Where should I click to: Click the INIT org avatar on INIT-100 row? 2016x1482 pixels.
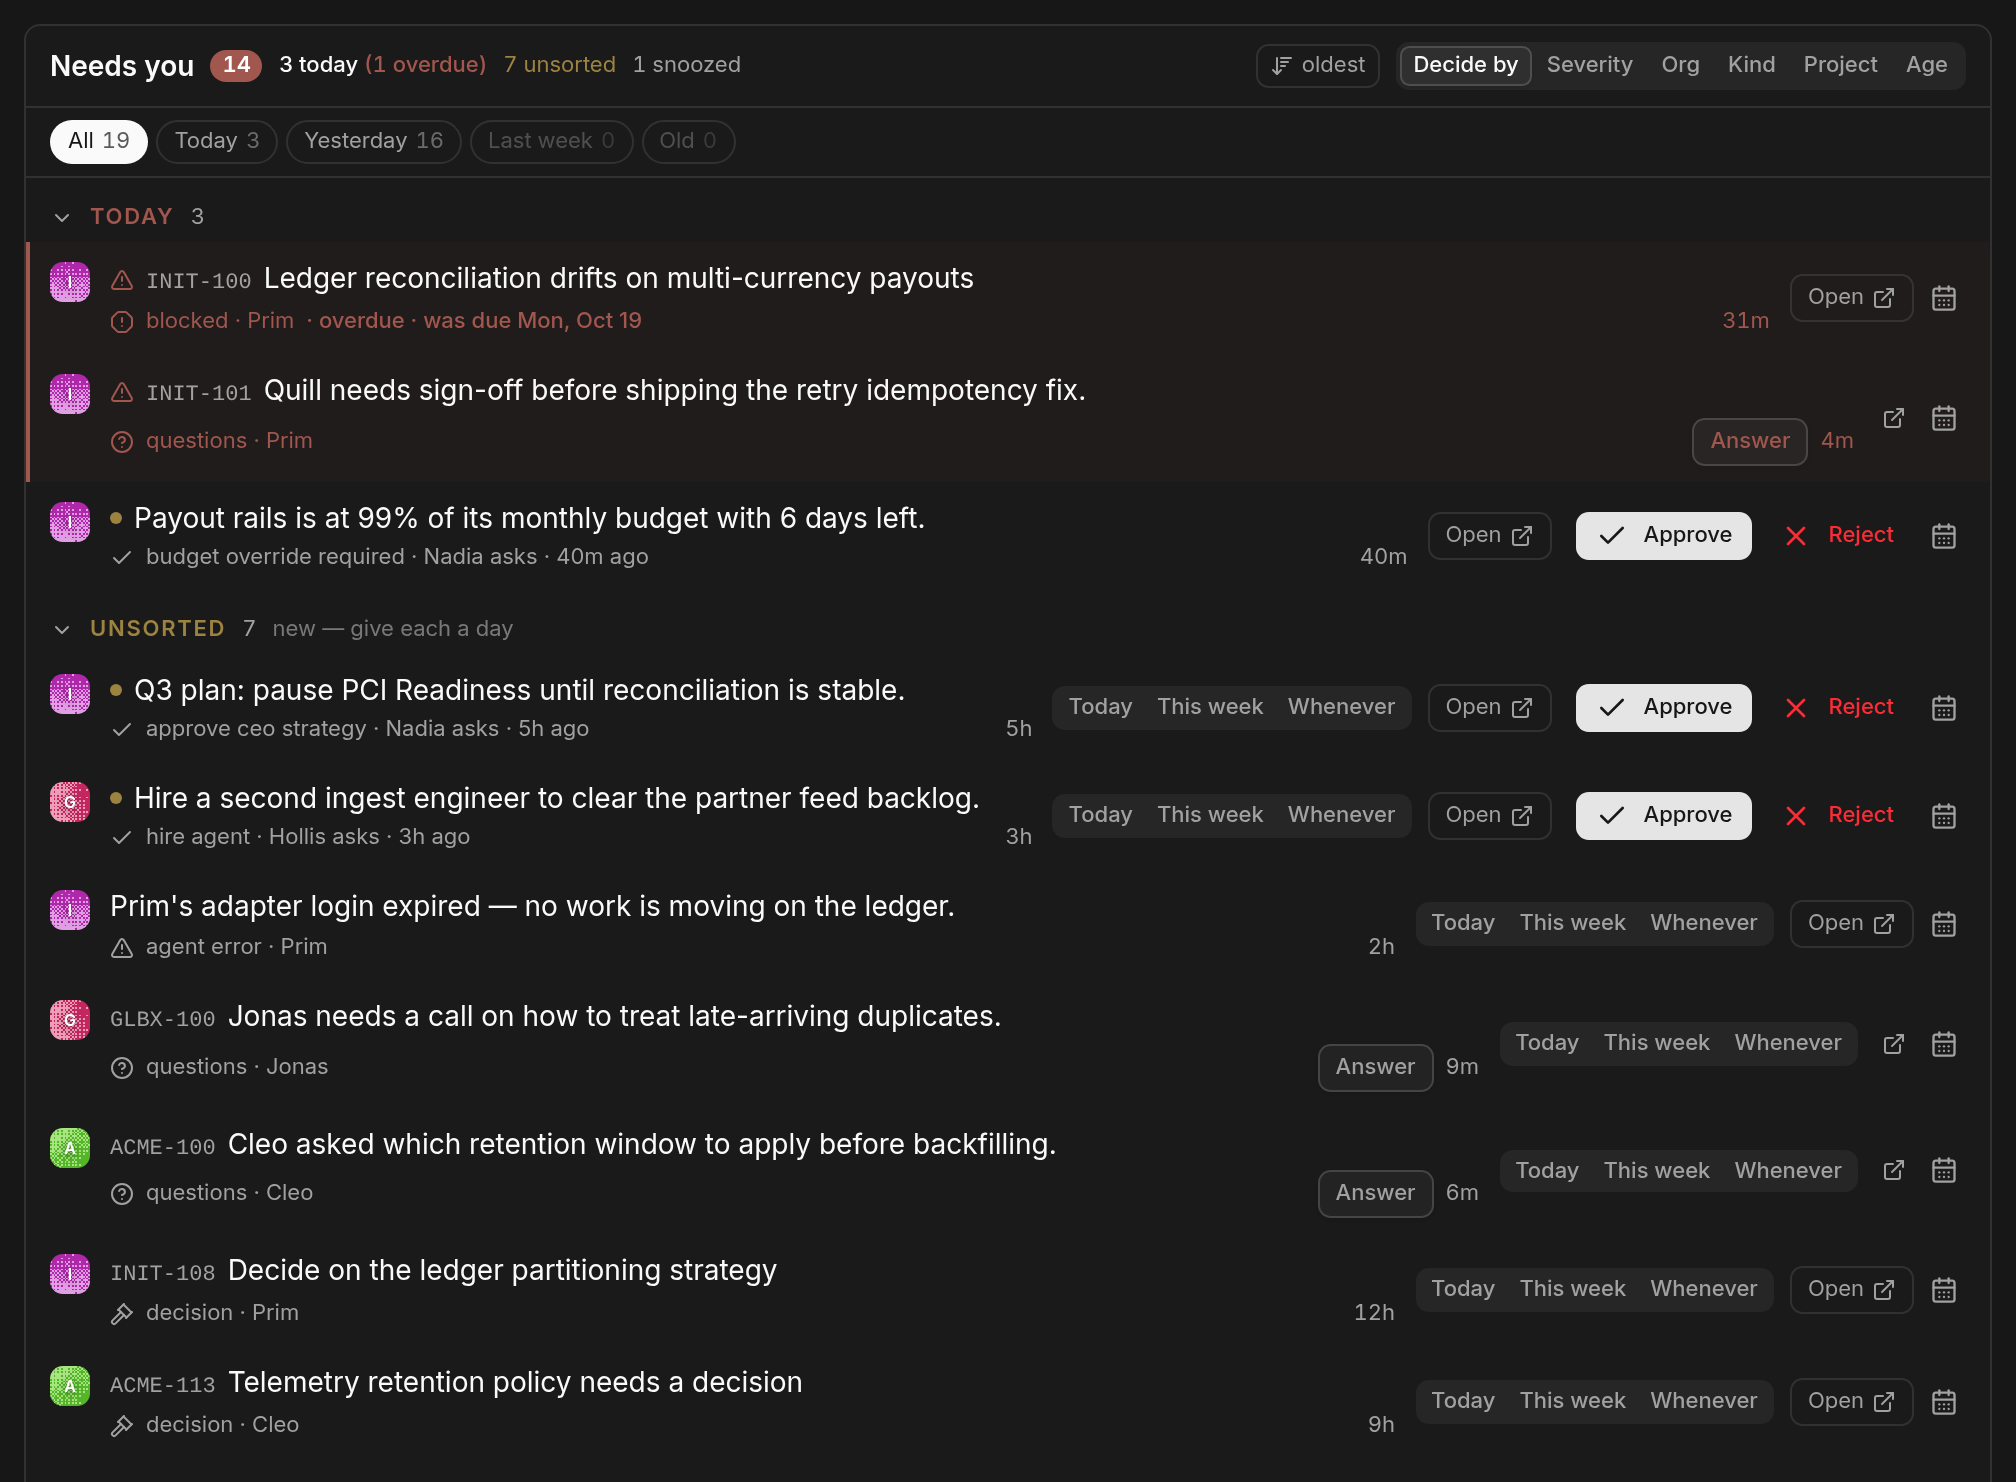pyautogui.click(x=70, y=282)
